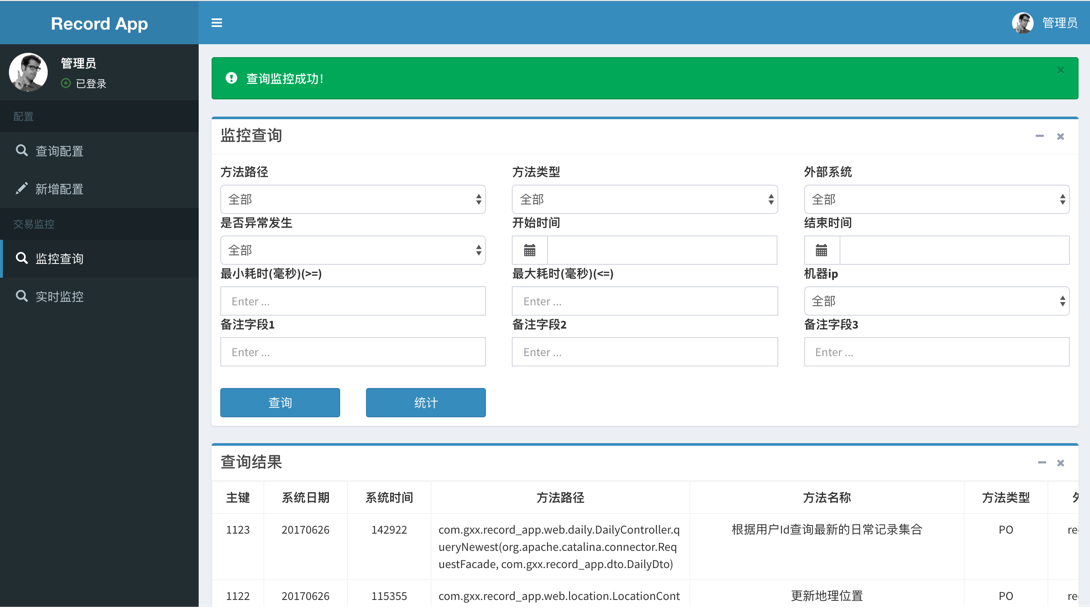1090x608 pixels.
Task: Click the 查询监控成功! message text
Action: pos(285,79)
